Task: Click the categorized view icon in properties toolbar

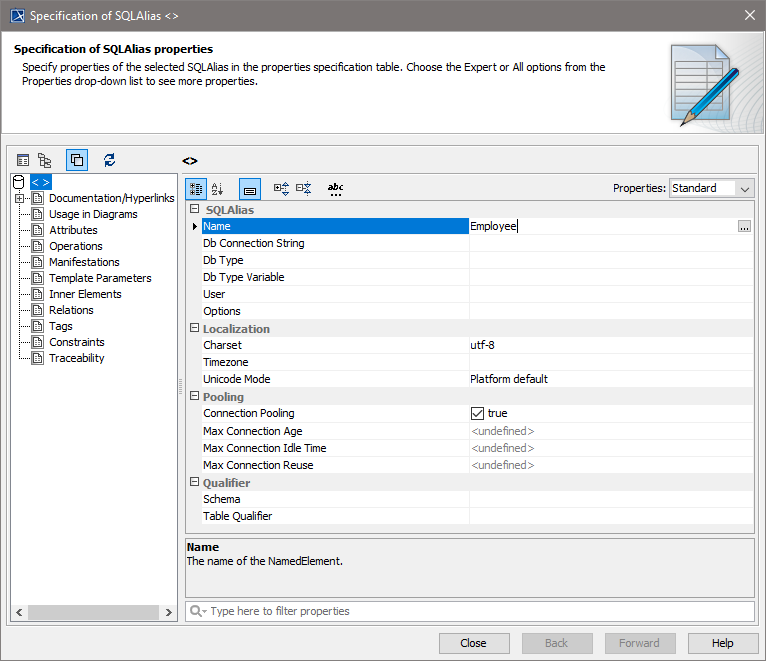Action: 197,188
